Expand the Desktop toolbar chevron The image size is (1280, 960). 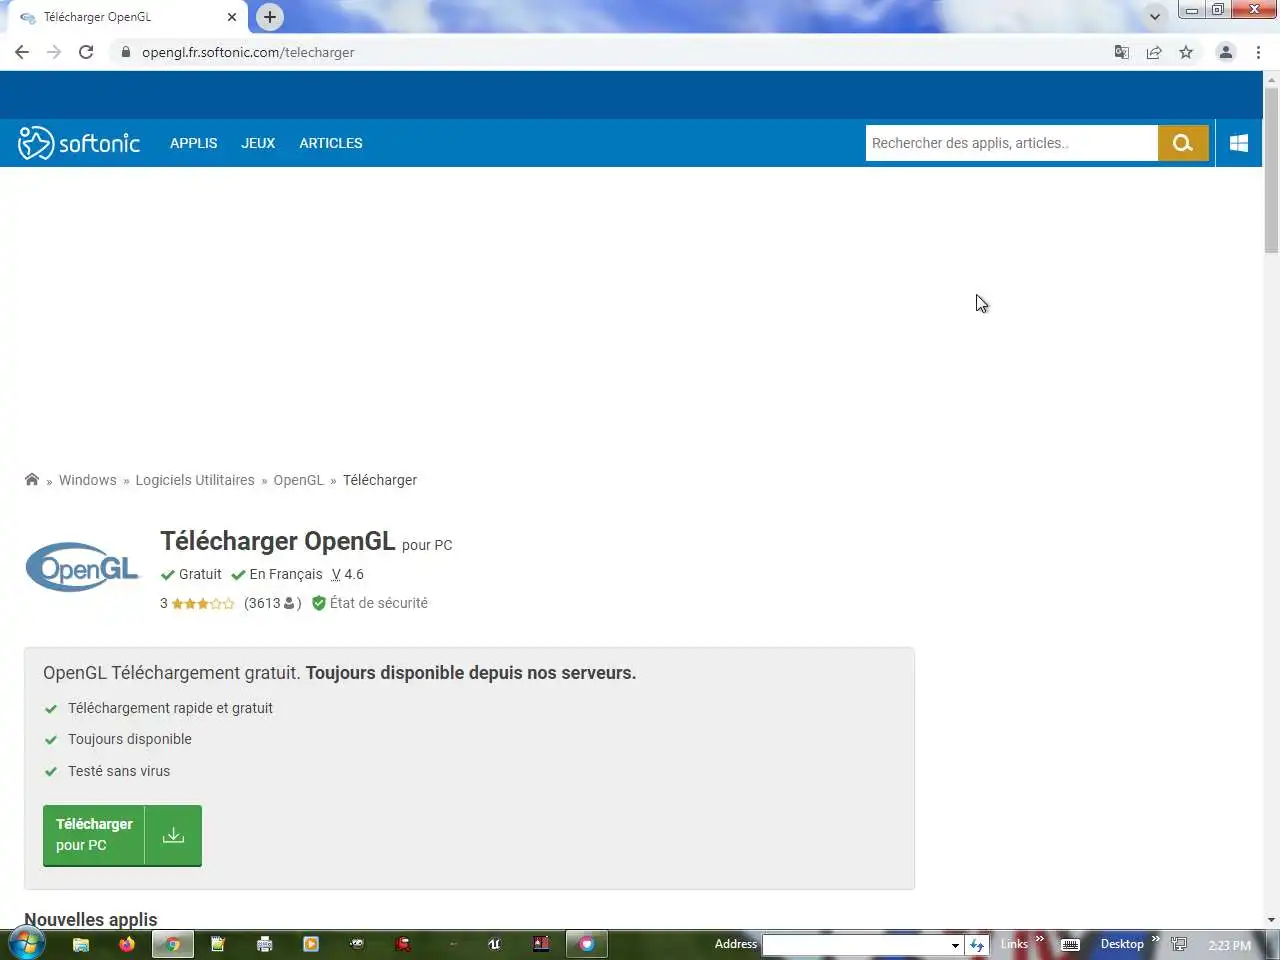pyautogui.click(x=1155, y=938)
